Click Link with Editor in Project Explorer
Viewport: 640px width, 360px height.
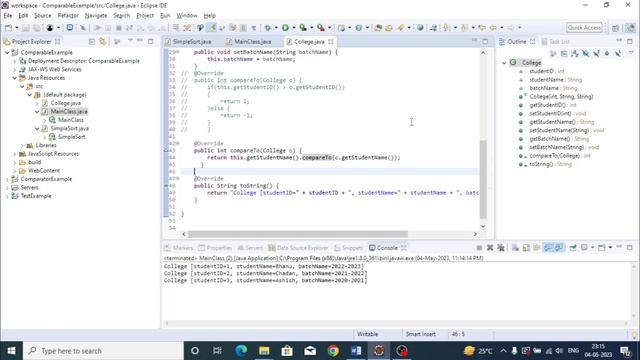pyautogui.click(x=102, y=42)
